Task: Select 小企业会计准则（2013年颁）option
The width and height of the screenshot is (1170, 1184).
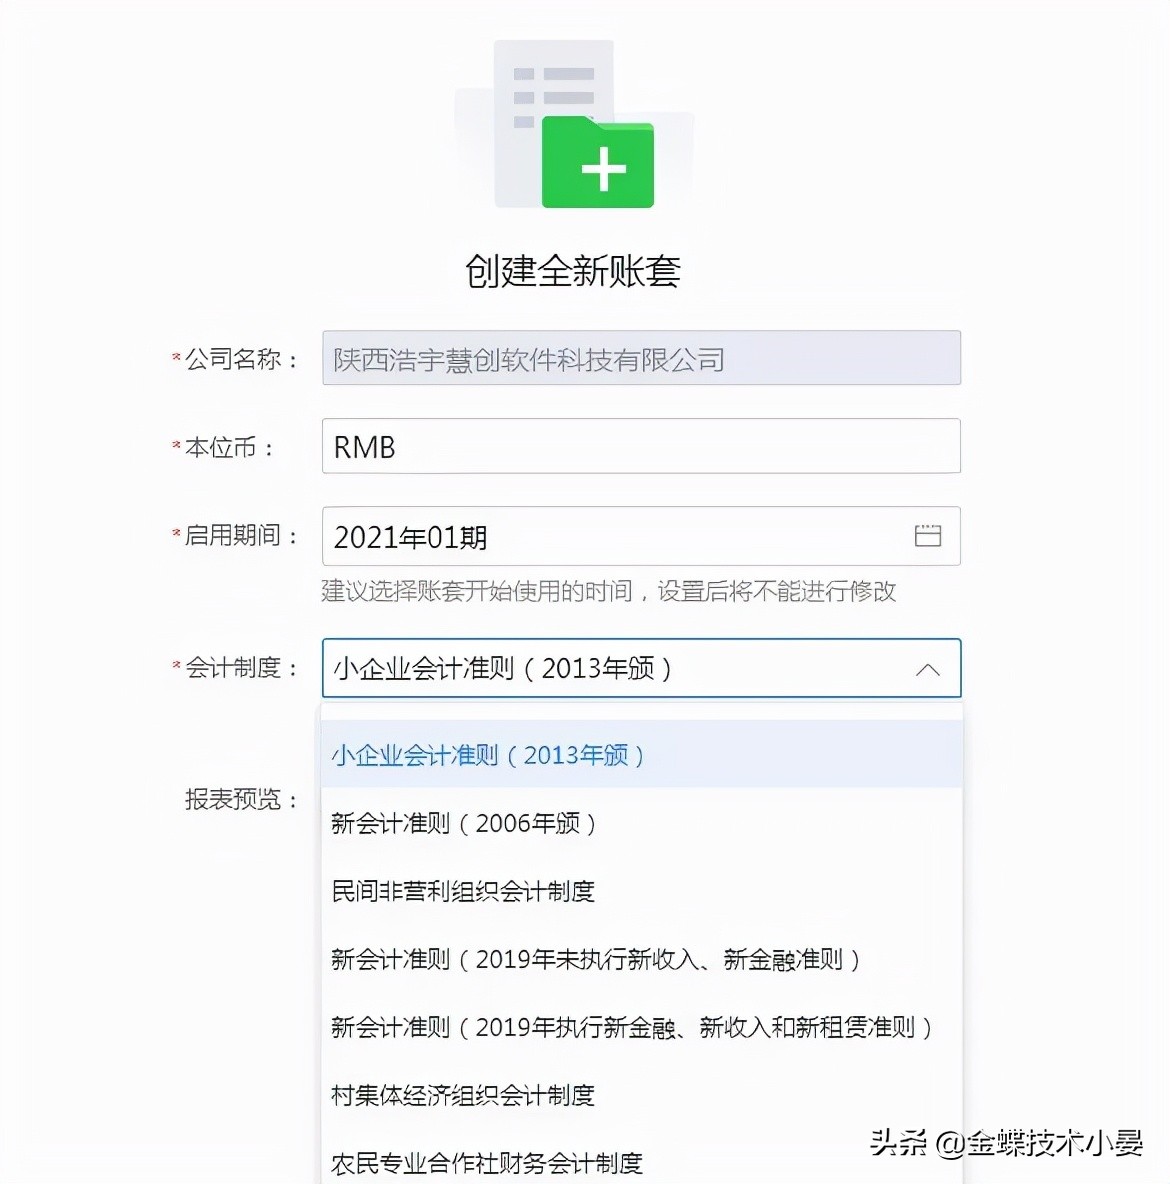Action: [487, 755]
